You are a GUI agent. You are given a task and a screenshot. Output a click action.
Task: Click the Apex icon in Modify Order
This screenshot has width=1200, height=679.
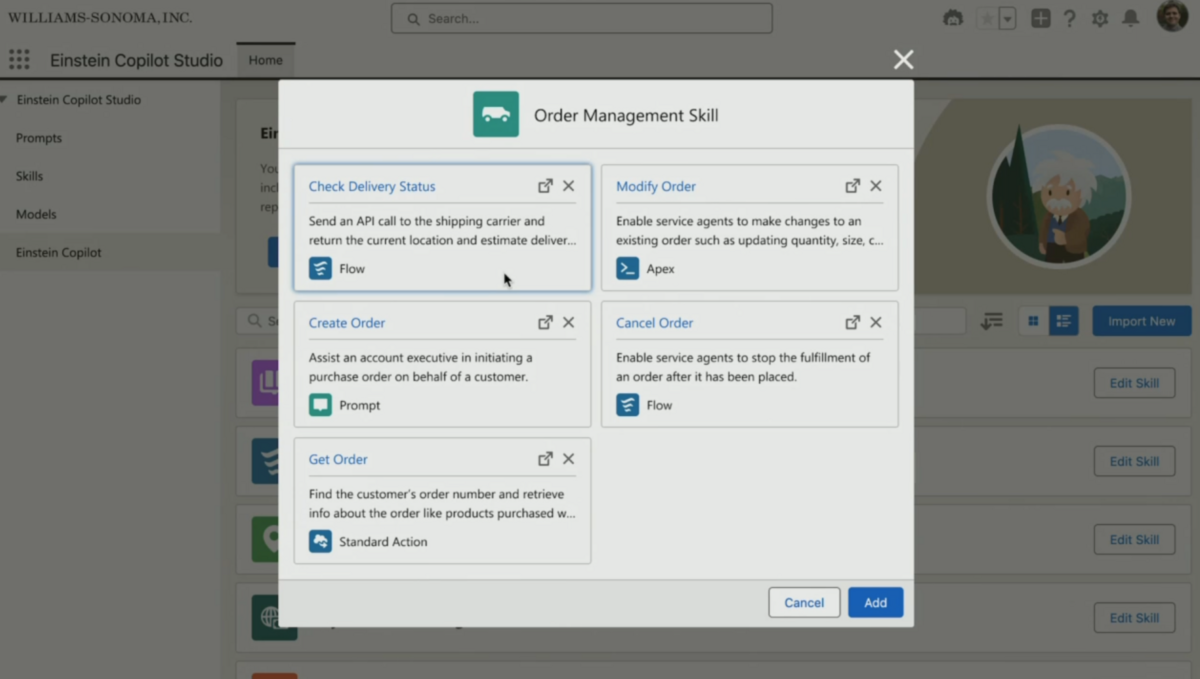[x=627, y=269]
